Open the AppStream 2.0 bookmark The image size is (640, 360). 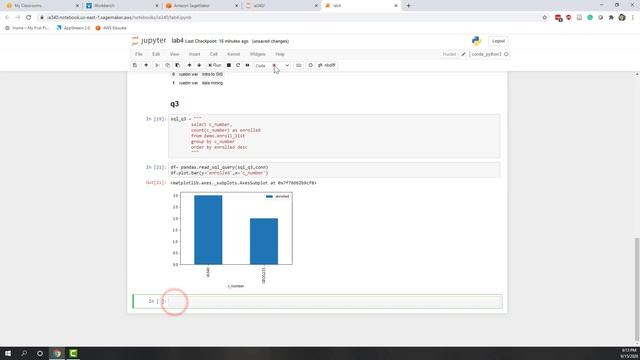pos(73,28)
